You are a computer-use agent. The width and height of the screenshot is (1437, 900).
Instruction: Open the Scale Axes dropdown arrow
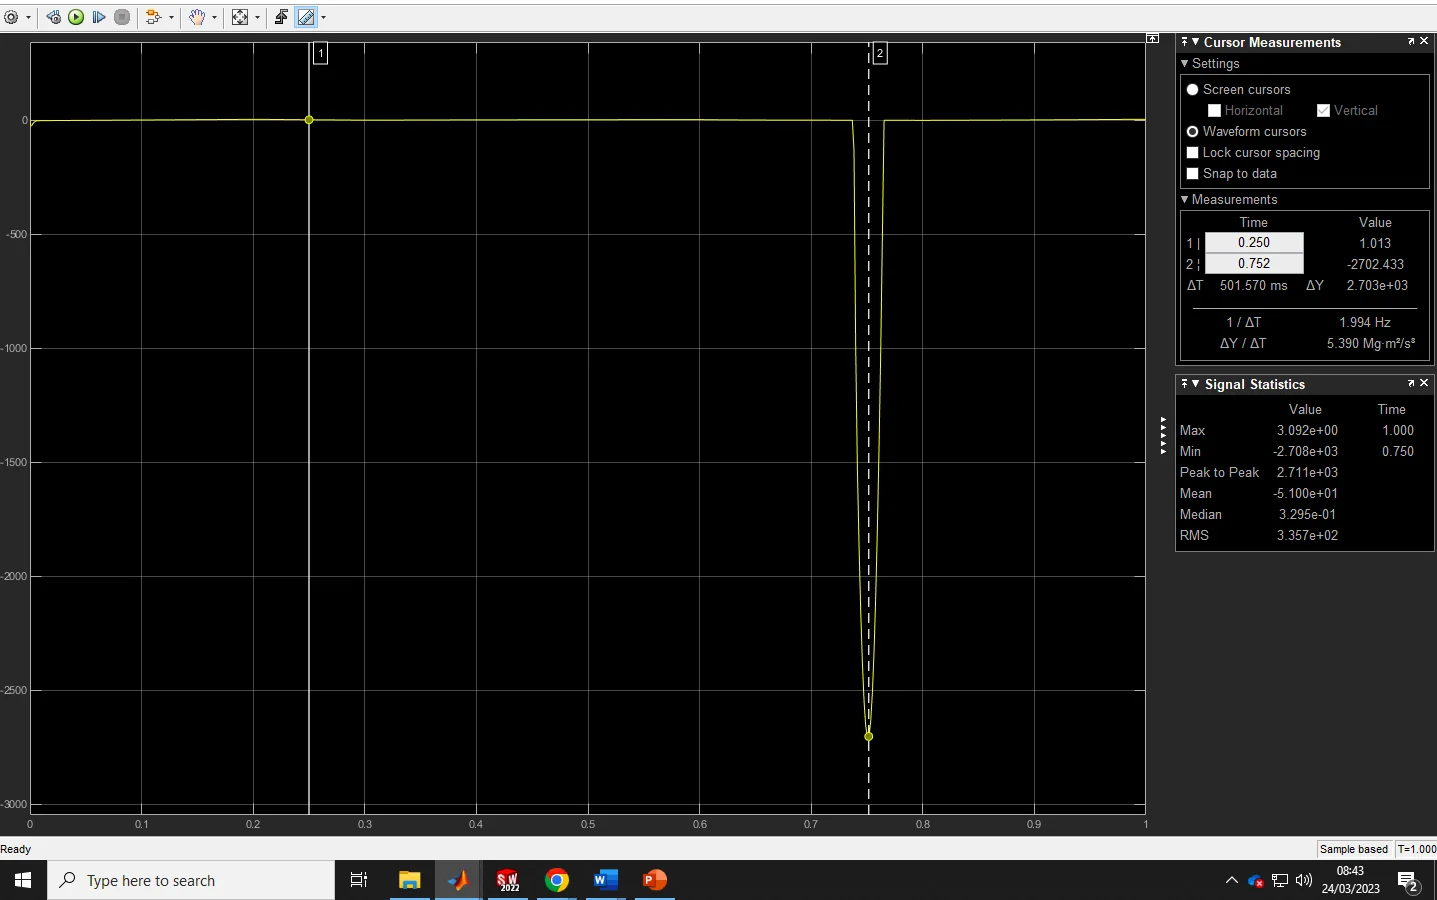(x=257, y=17)
